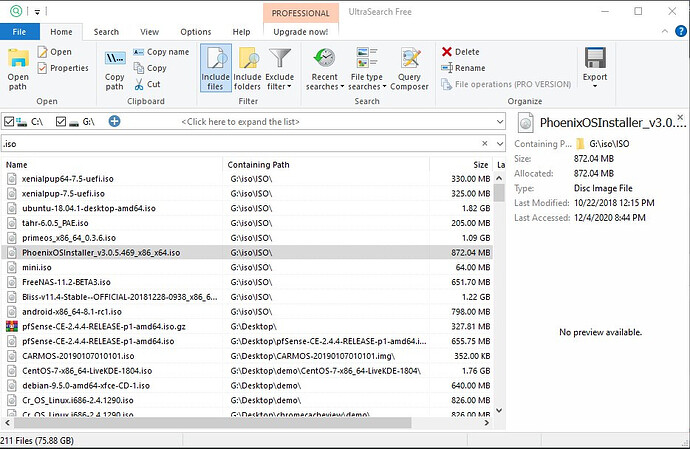Switch to the Search ribbon tab
The height and width of the screenshot is (449, 690).
click(x=106, y=32)
